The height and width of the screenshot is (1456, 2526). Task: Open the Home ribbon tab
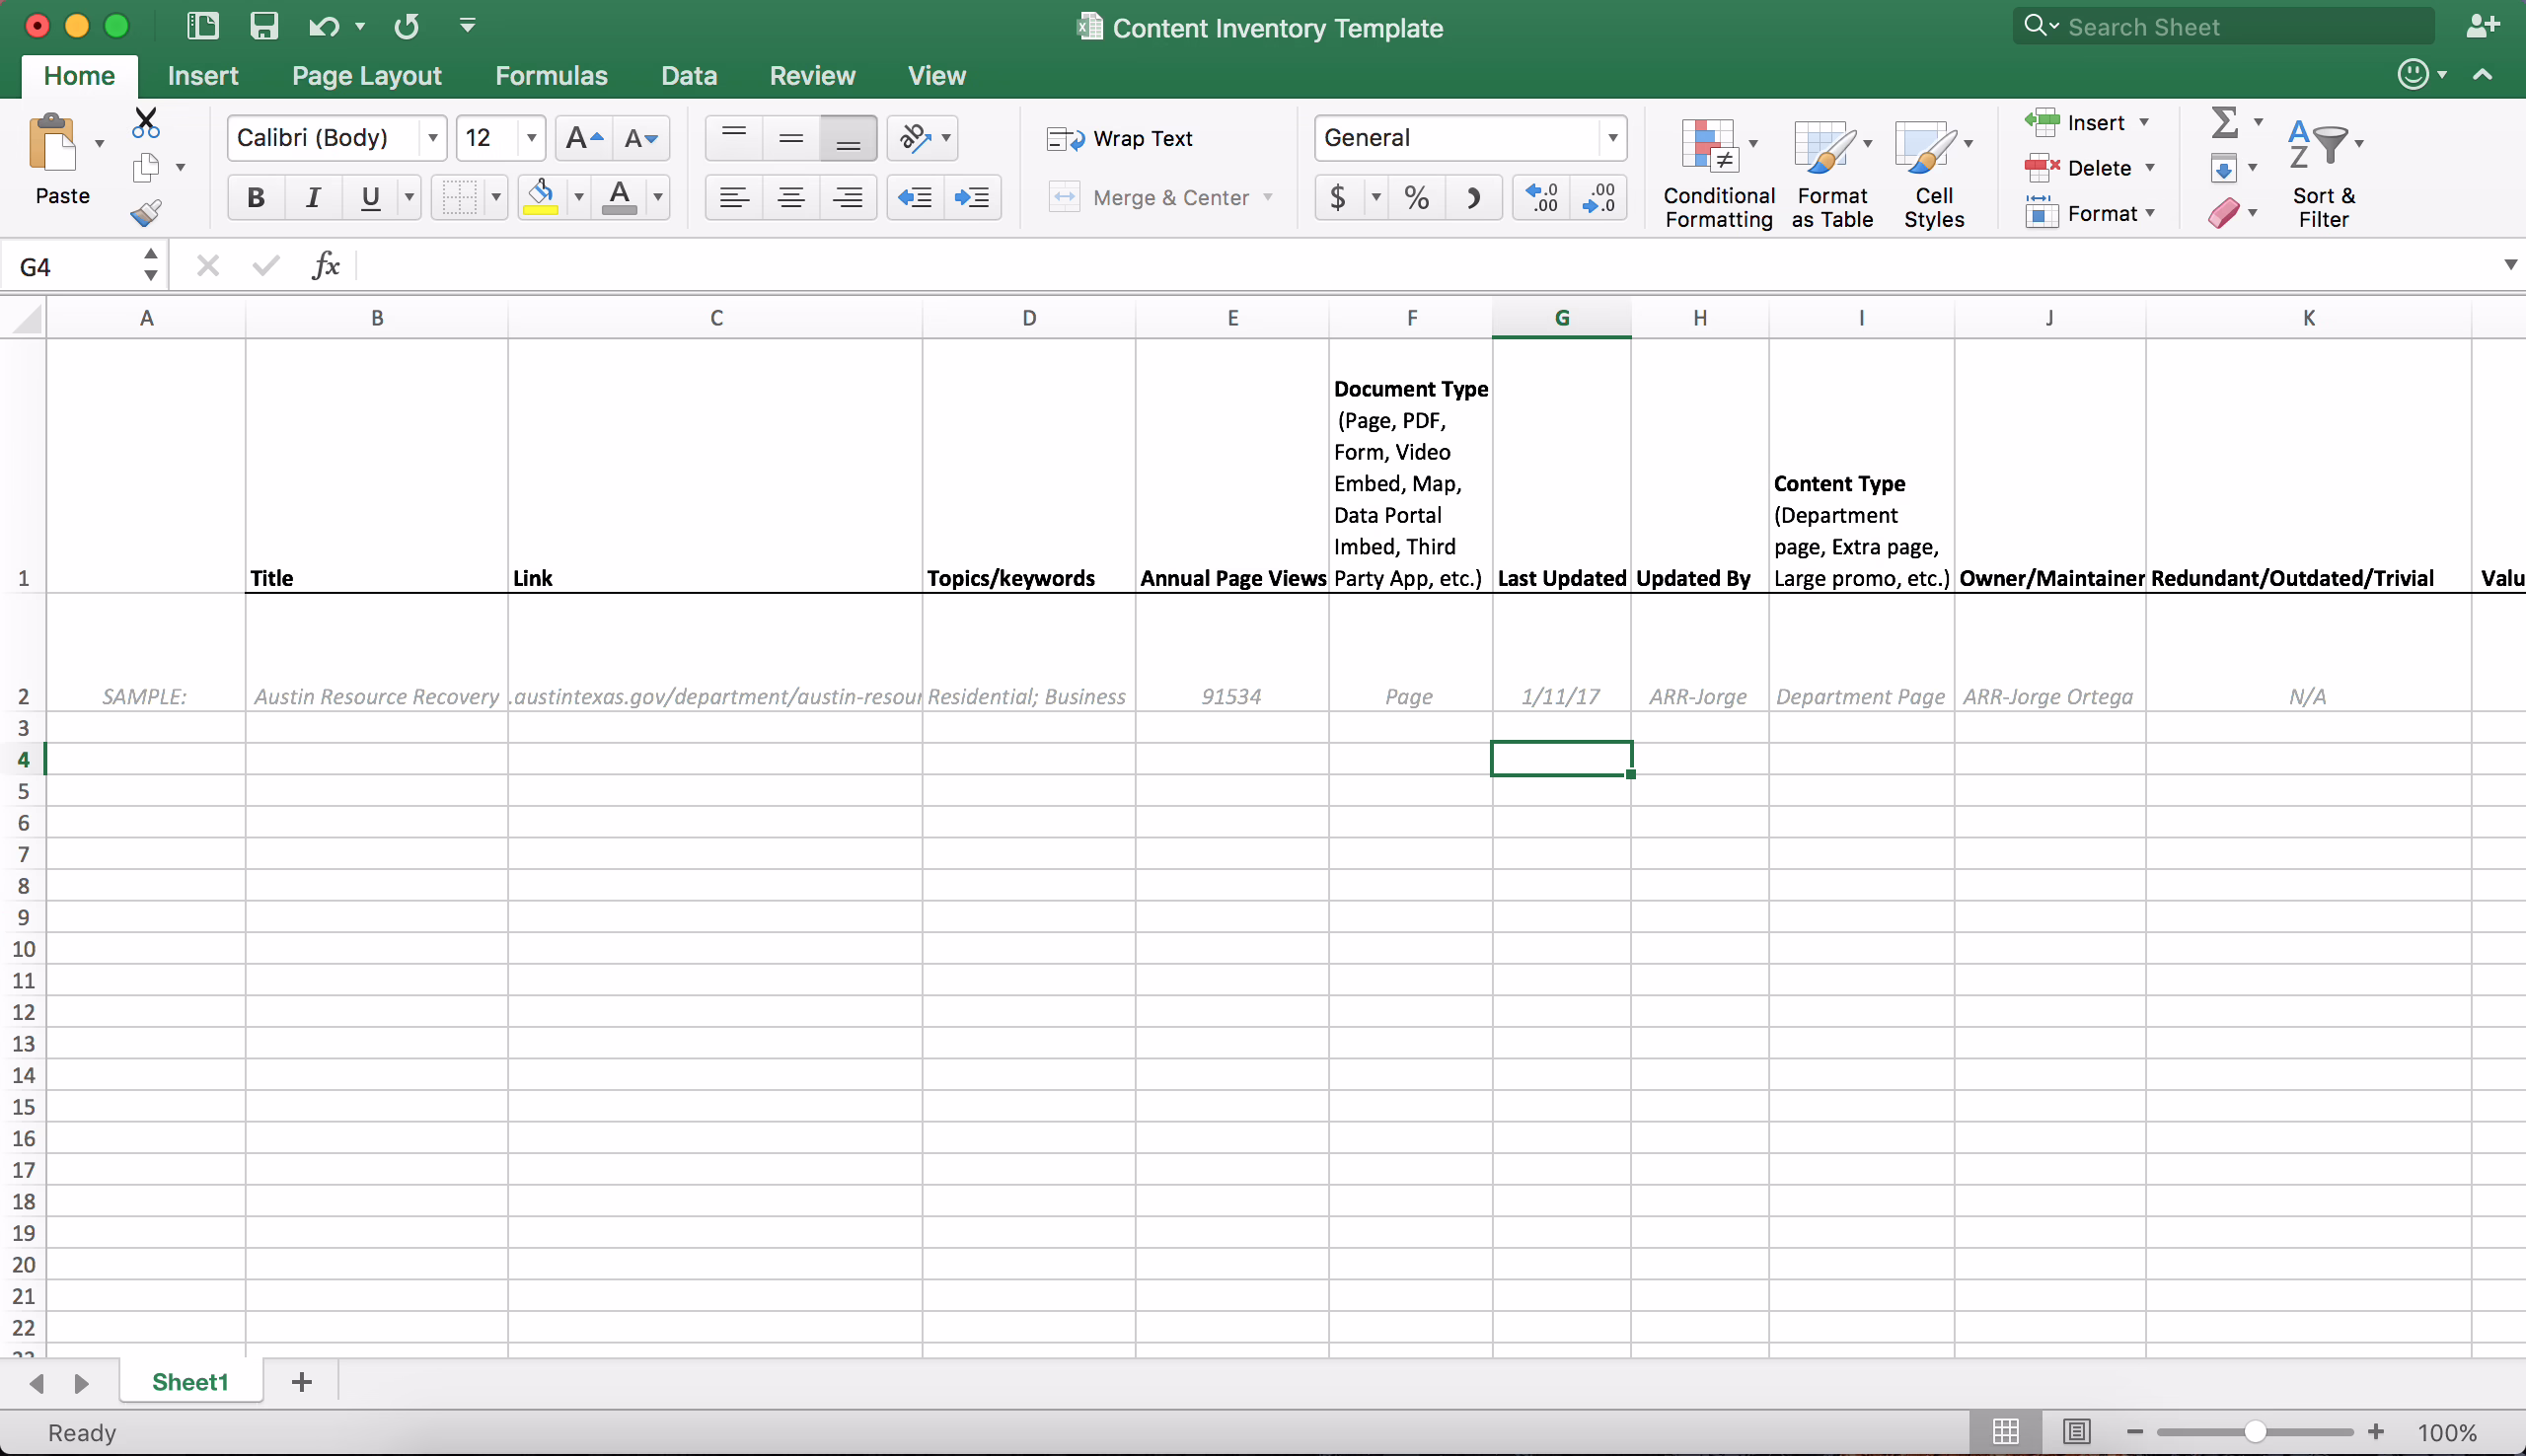[79, 76]
